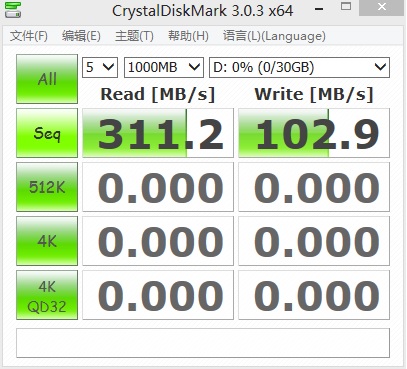Start the 512K random test
407x369 pixels.
(x=47, y=187)
